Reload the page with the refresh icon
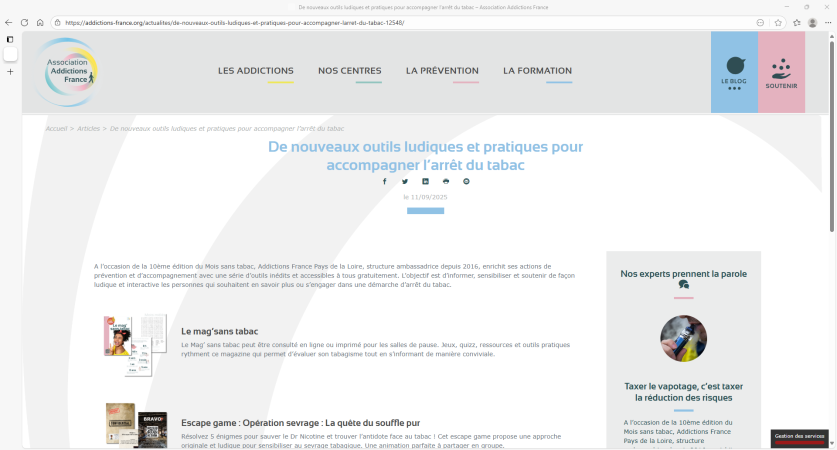 click(24, 22)
